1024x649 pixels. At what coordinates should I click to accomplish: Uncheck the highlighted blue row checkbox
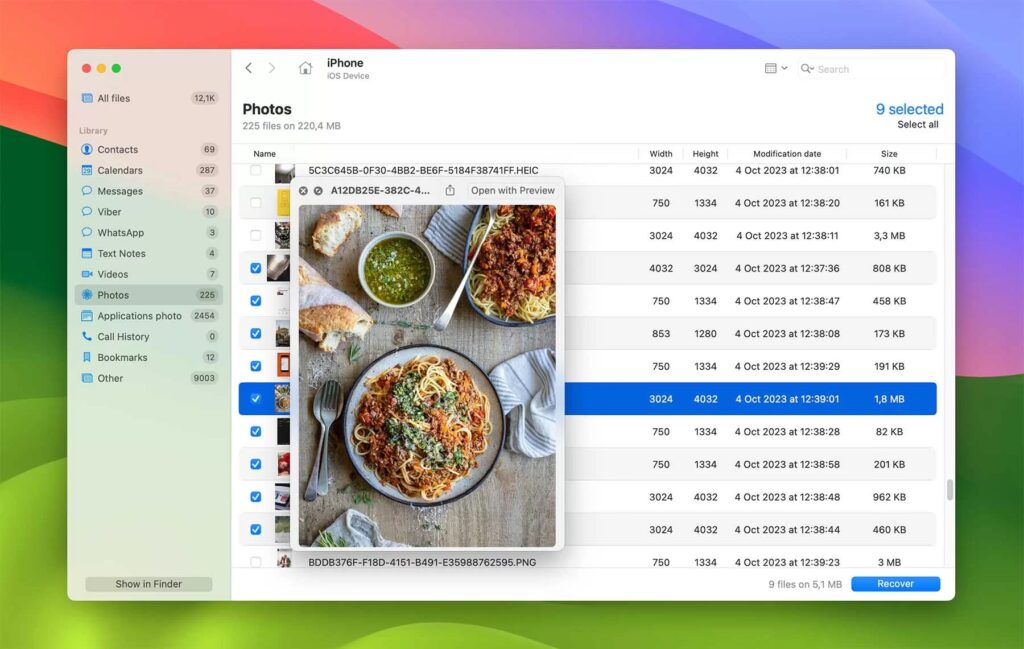256,399
